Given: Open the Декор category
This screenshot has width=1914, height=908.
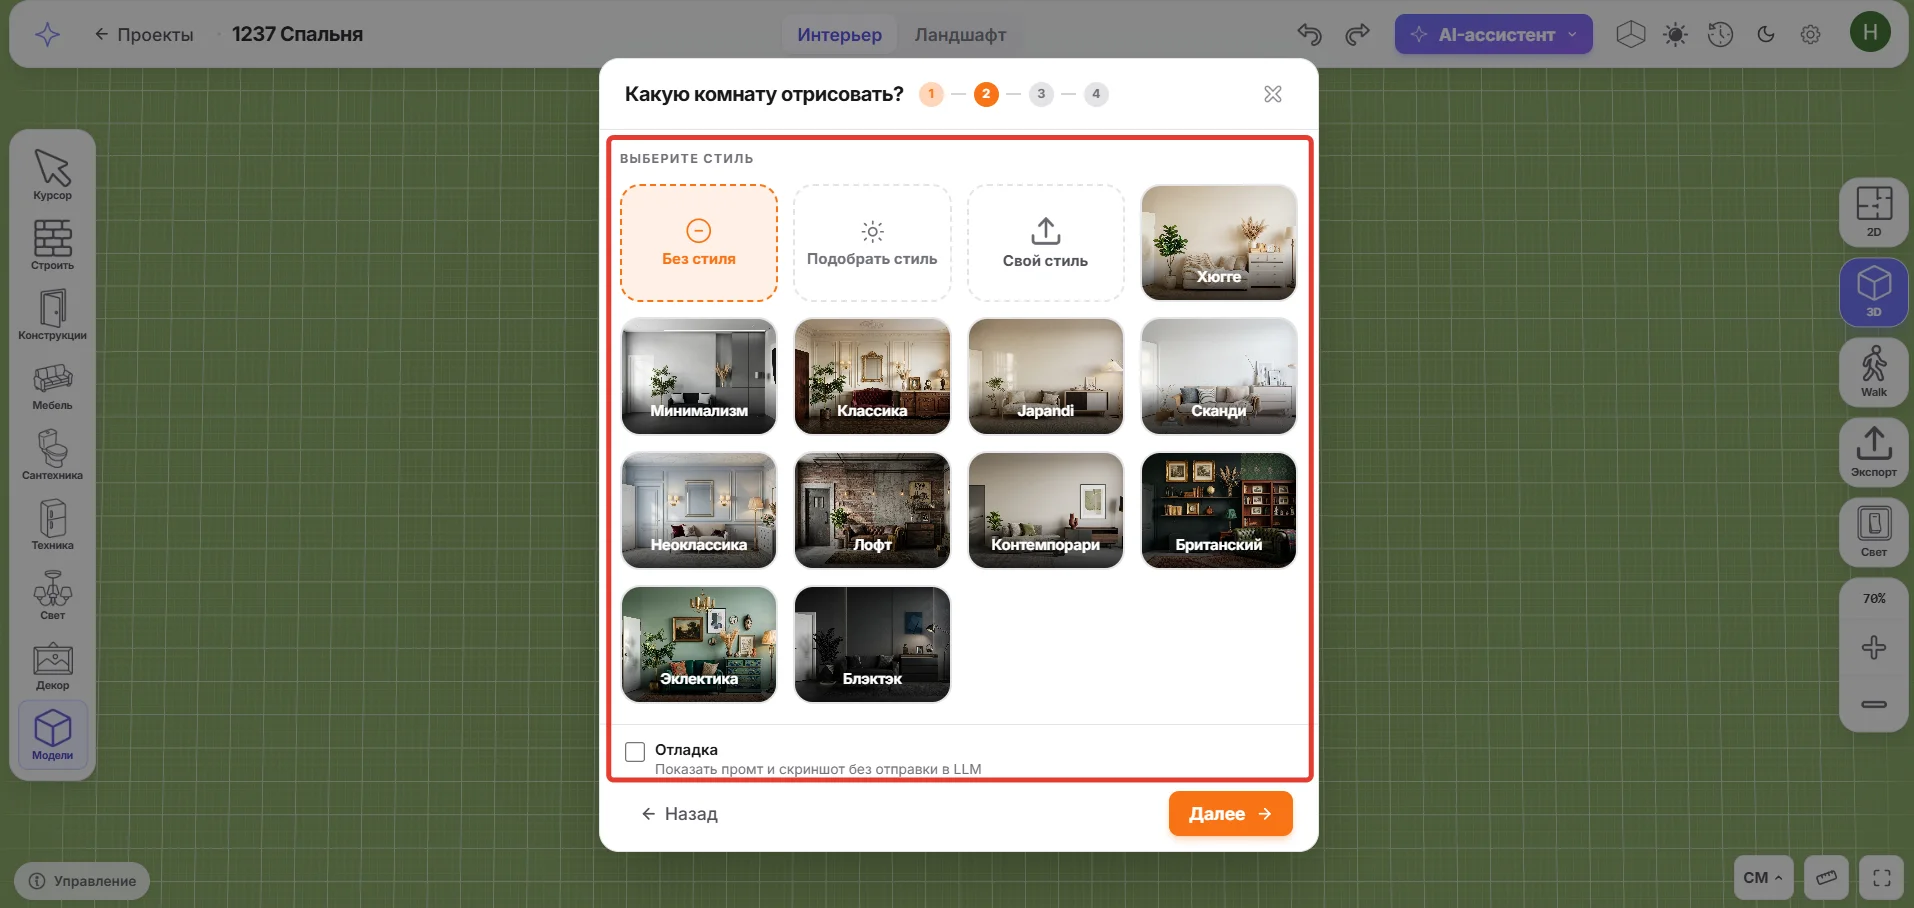Looking at the screenshot, I should tap(52, 665).
